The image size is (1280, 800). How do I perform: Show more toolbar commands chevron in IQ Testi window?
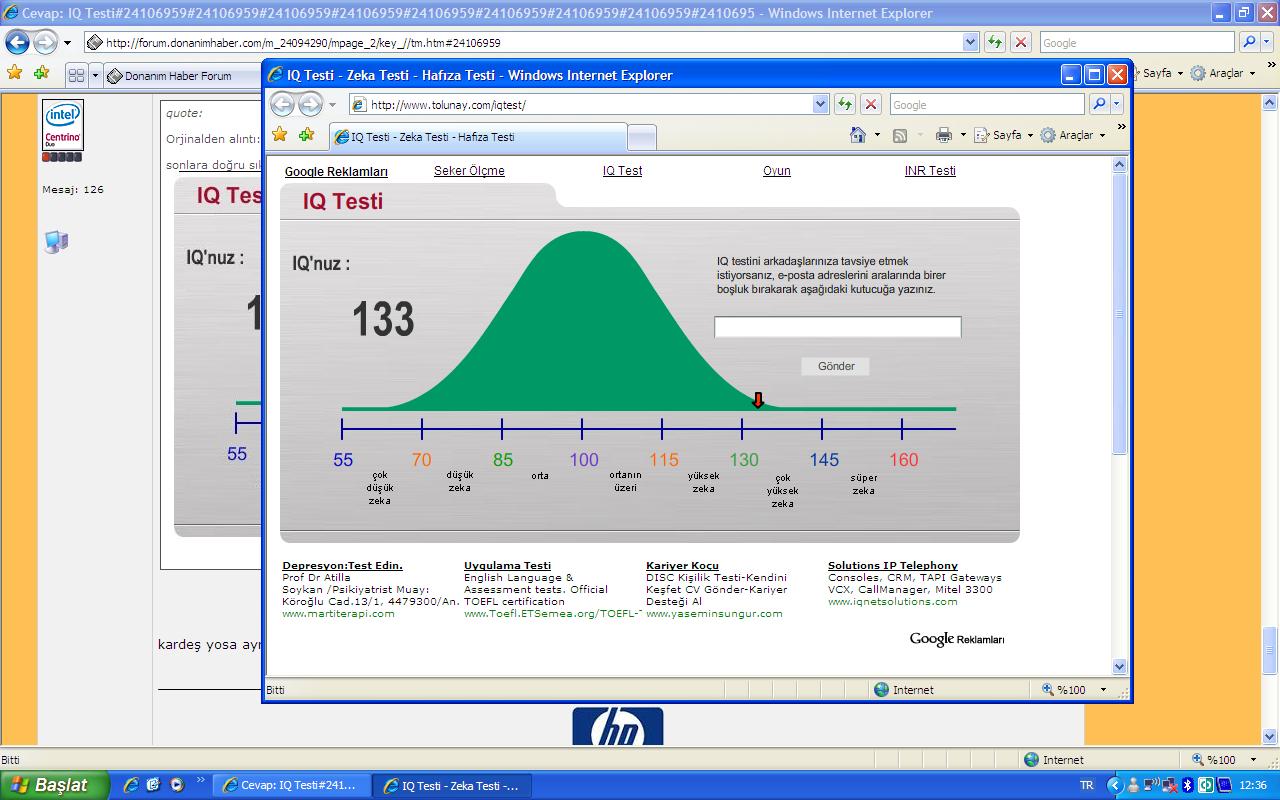[1121, 127]
